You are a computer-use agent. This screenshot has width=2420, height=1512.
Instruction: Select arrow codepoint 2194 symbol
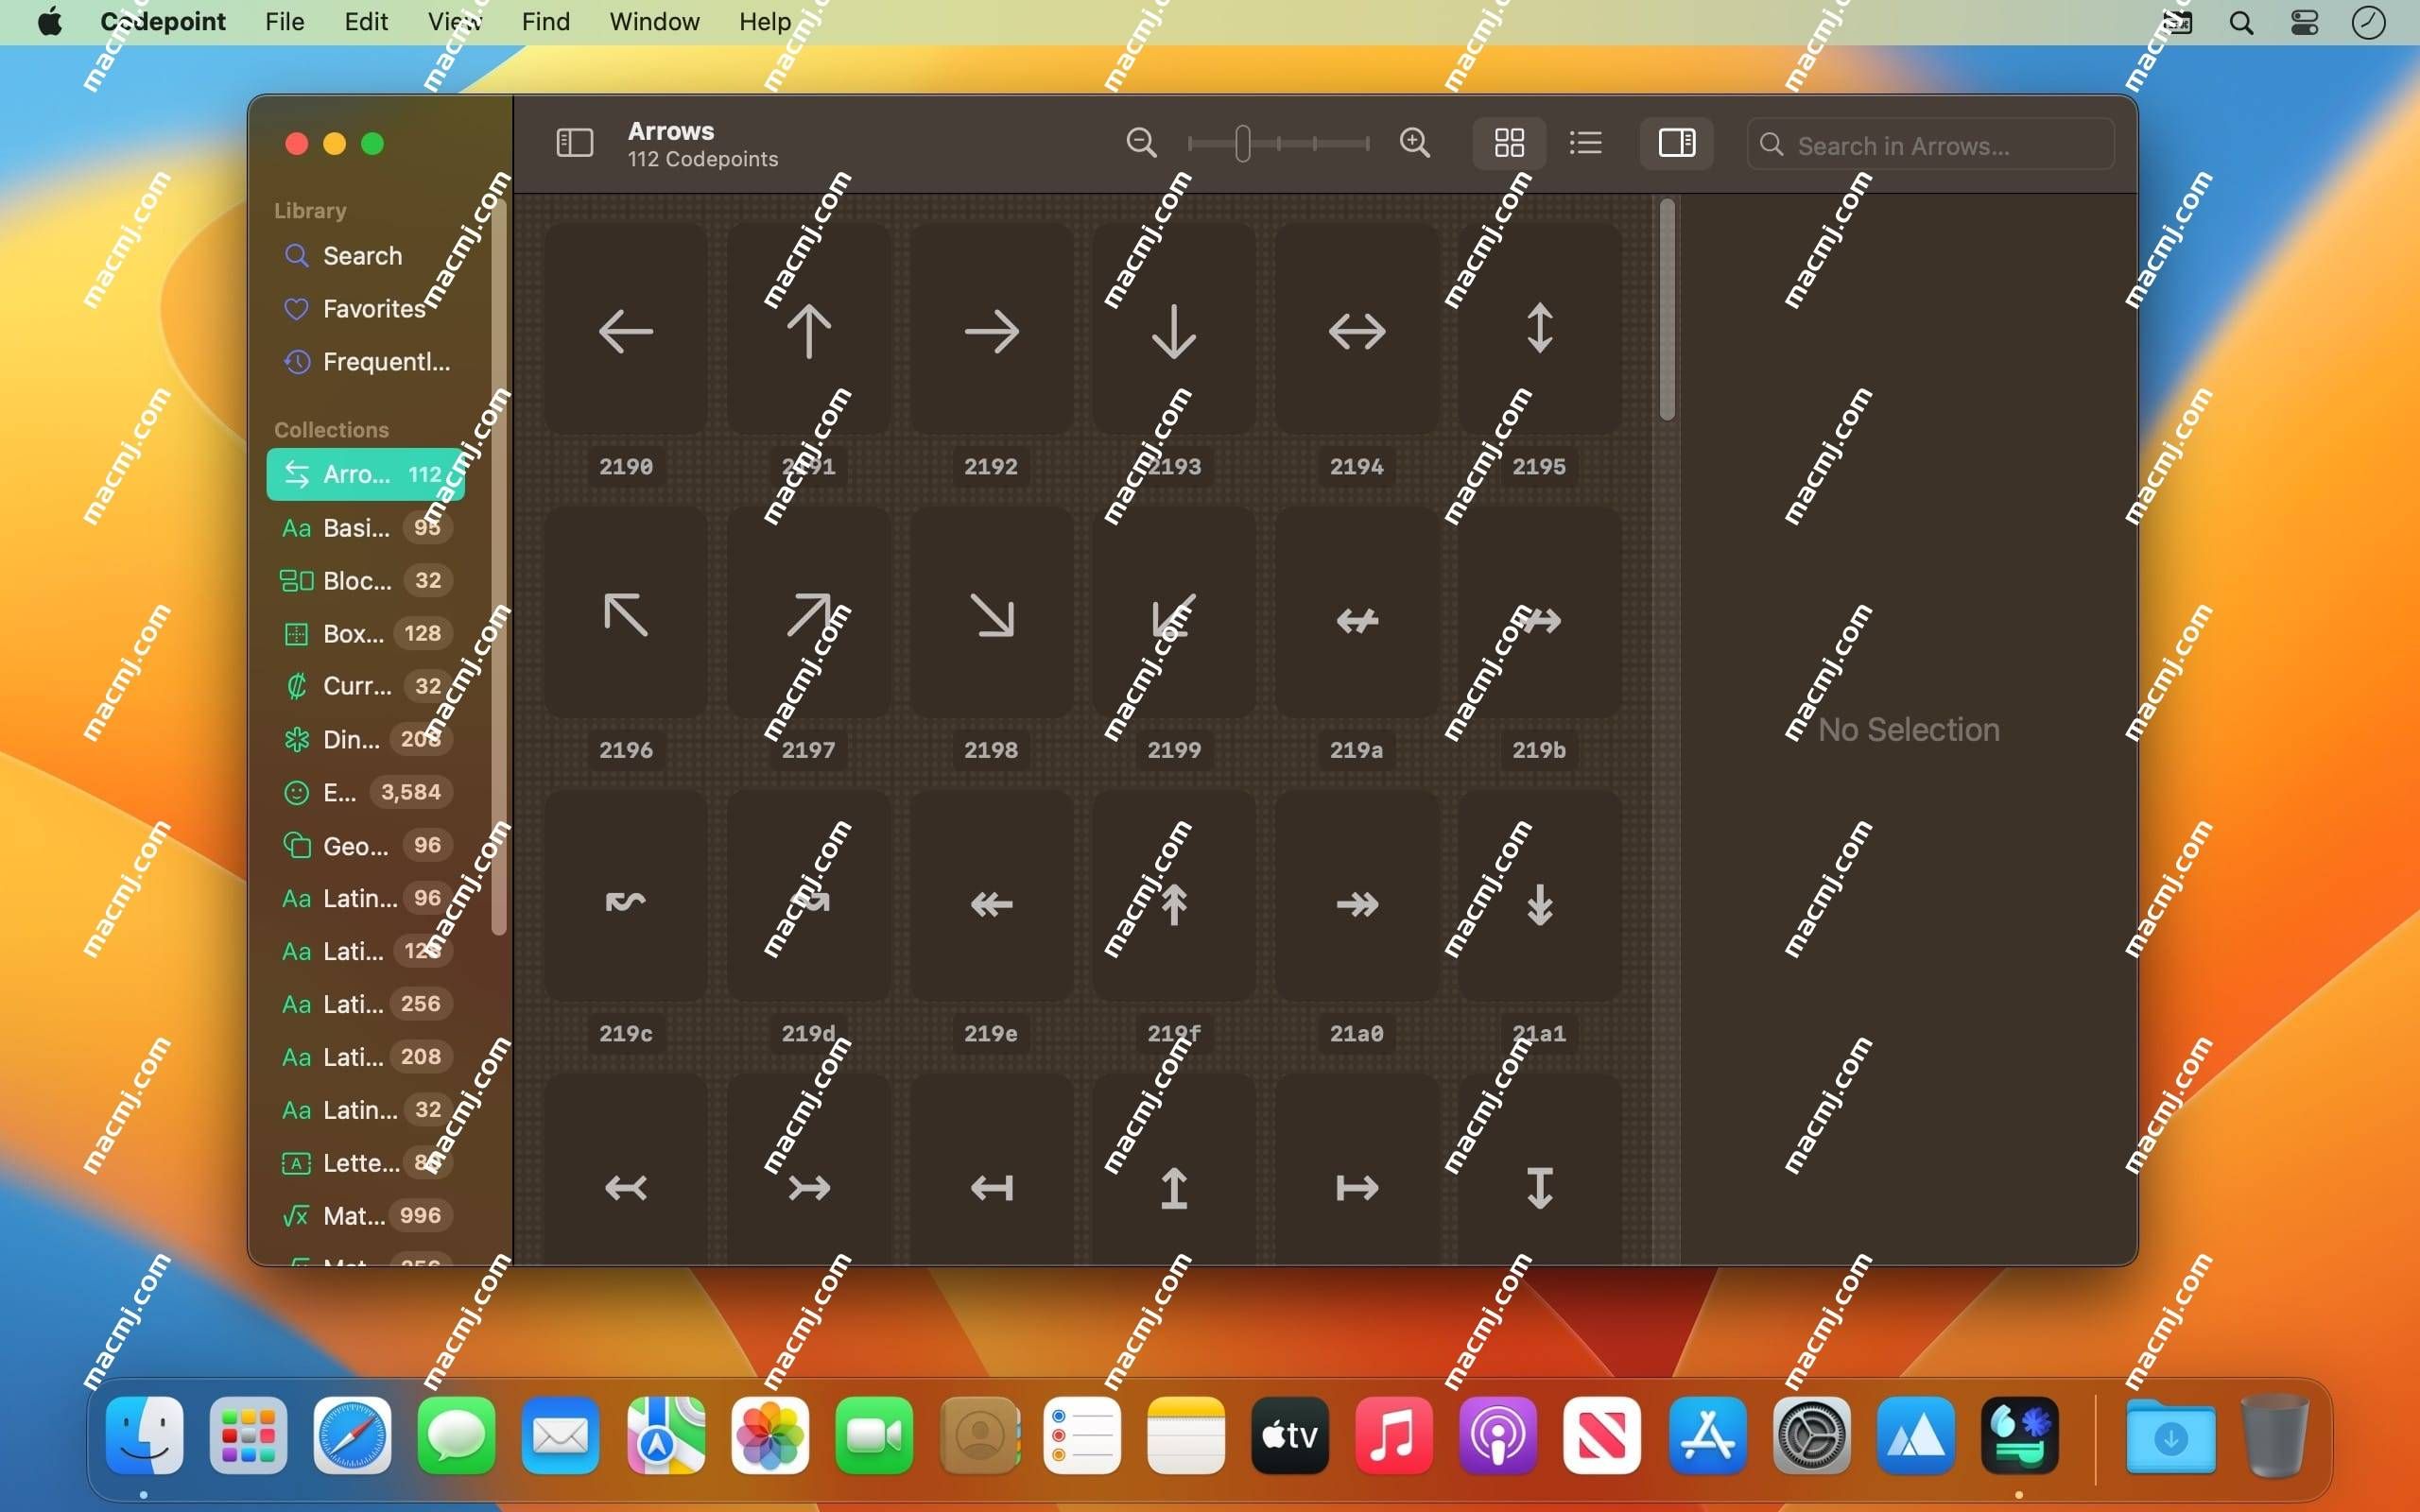click(1356, 329)
